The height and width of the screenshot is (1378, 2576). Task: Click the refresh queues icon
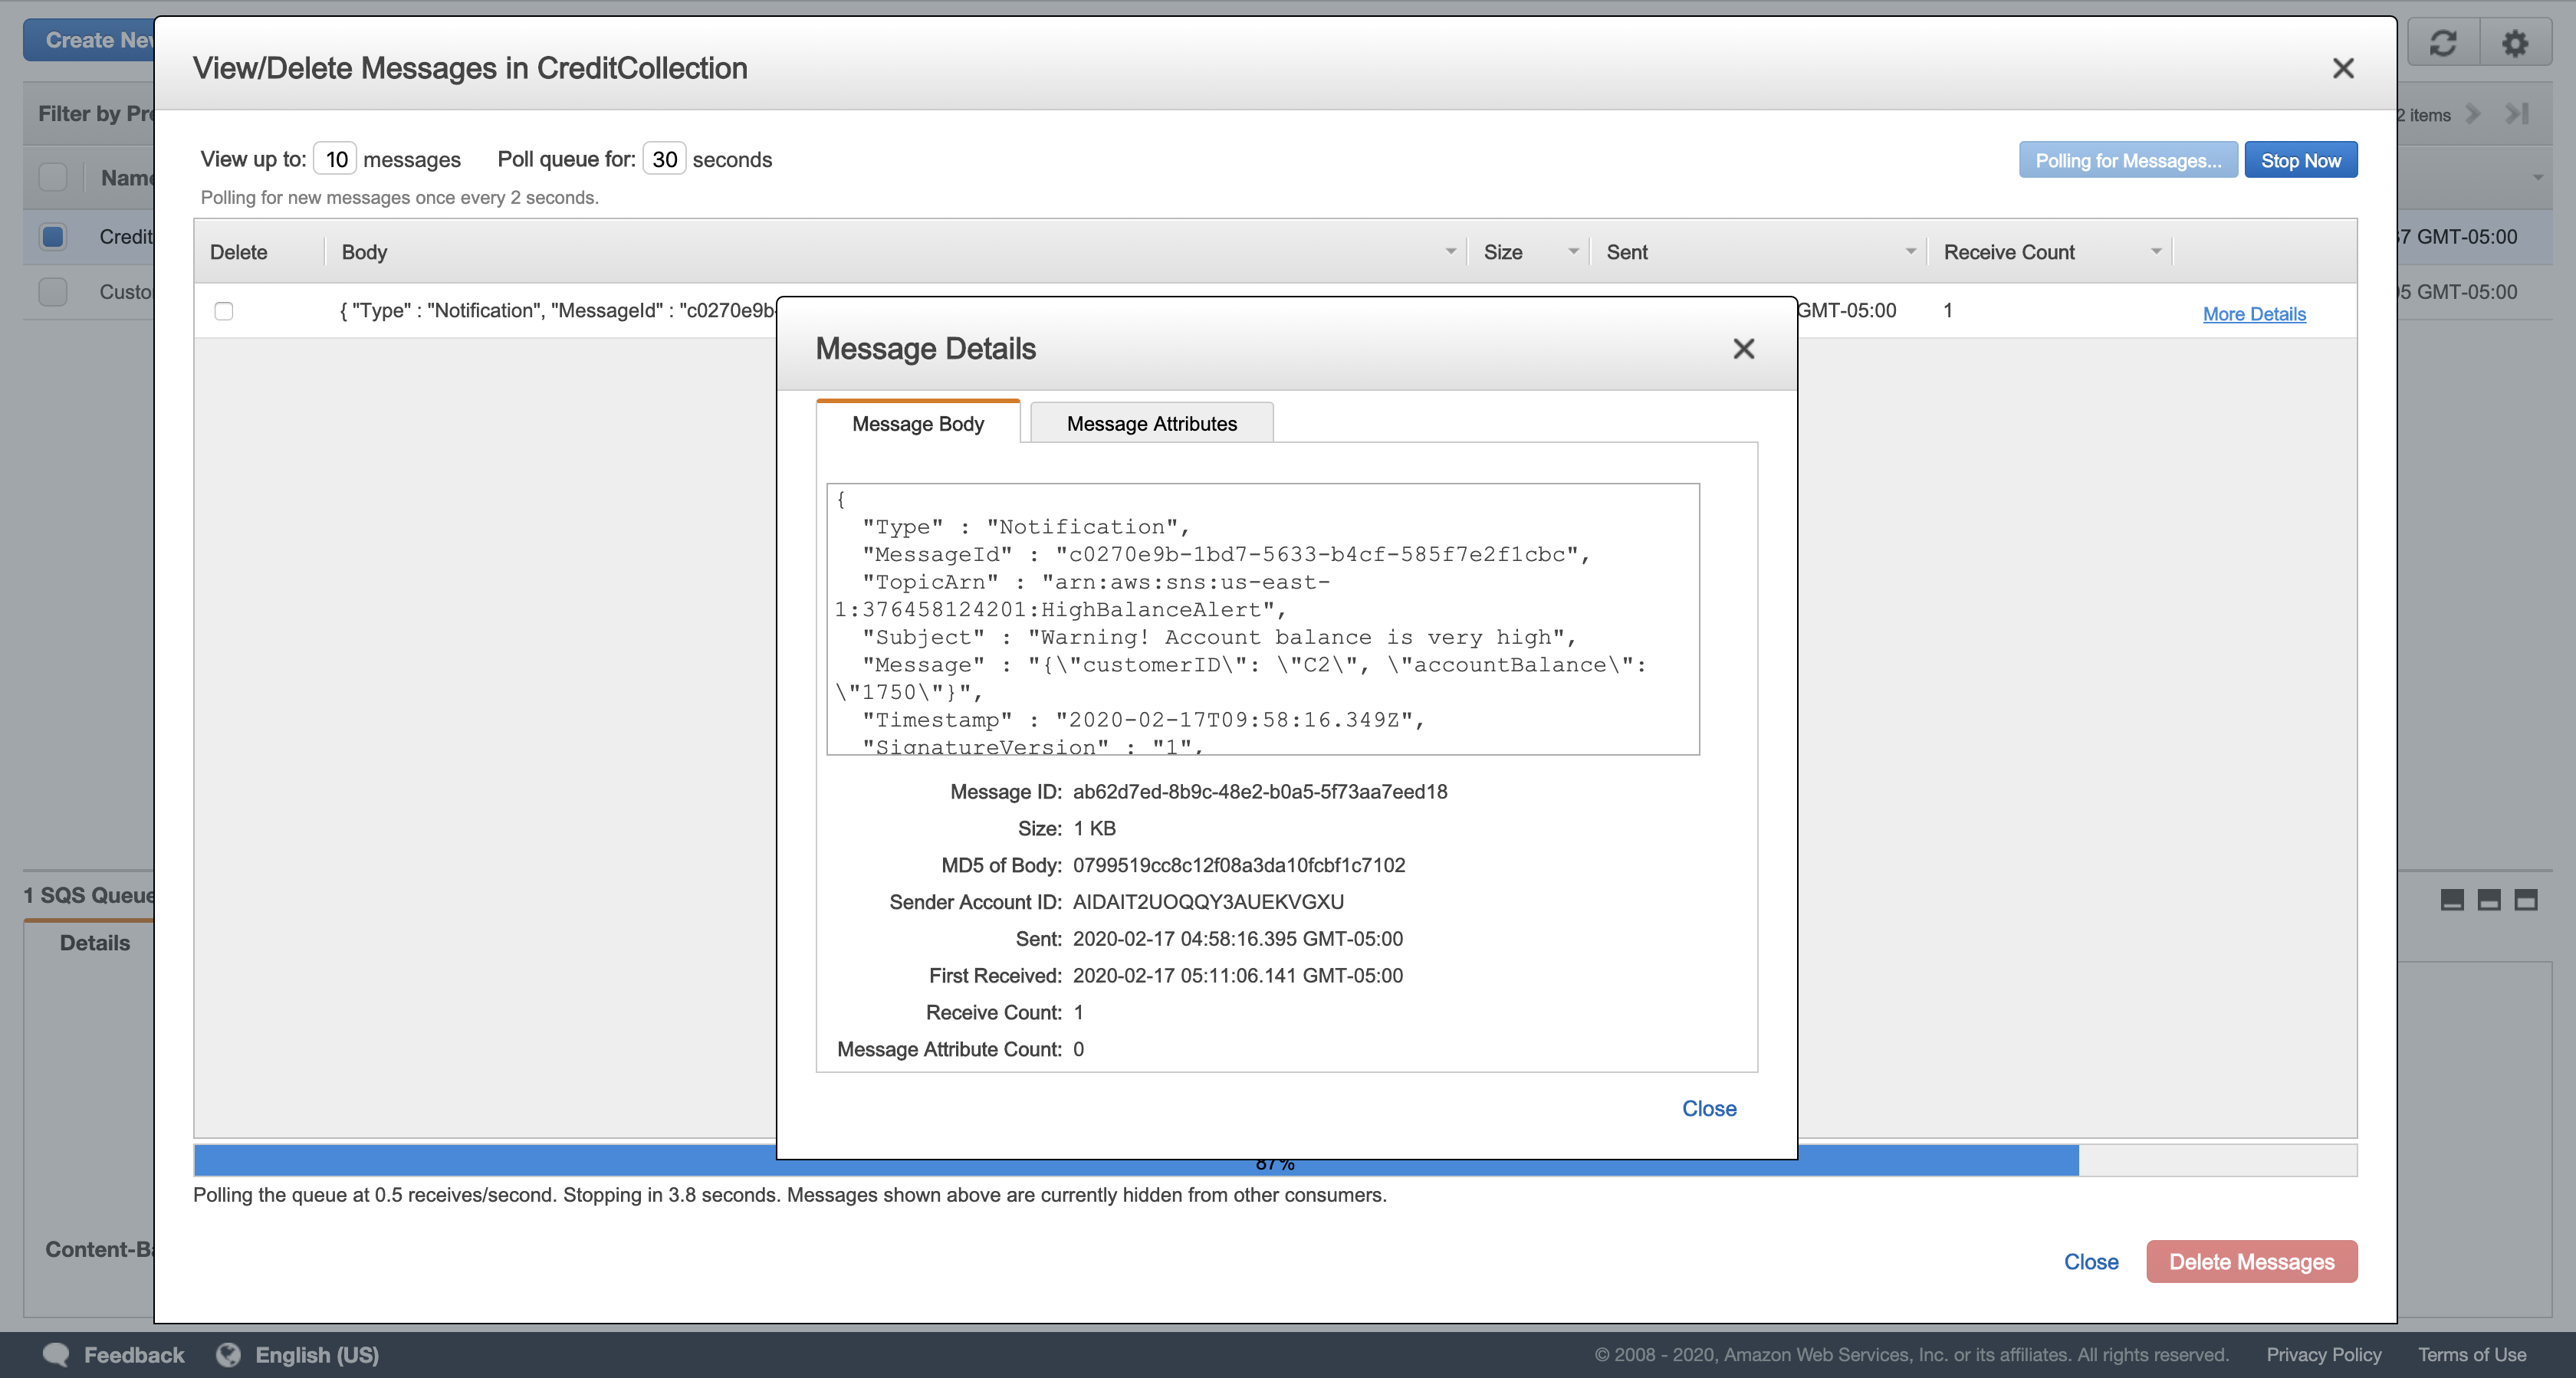pyautogui.click(x=2443, y=42)
